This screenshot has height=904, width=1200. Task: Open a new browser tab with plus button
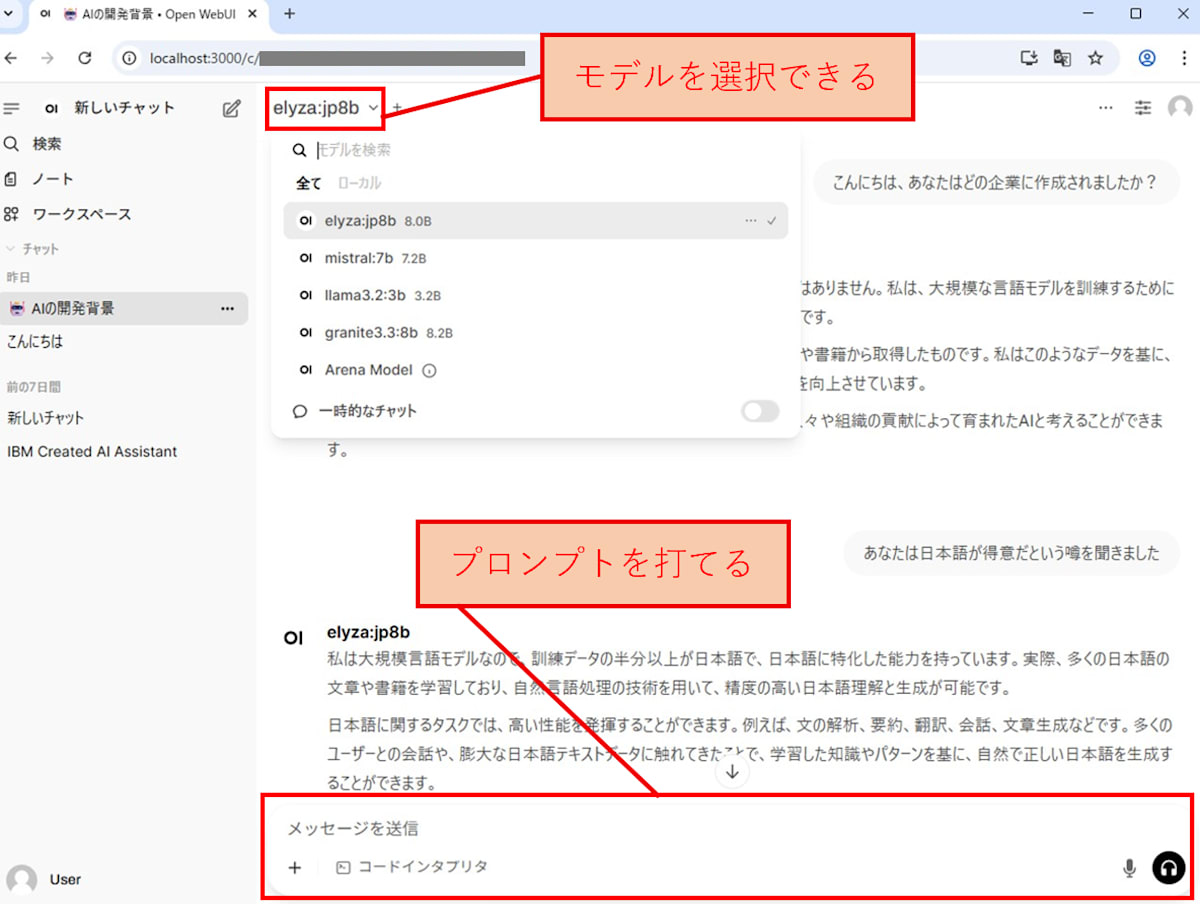pos(290,14)
